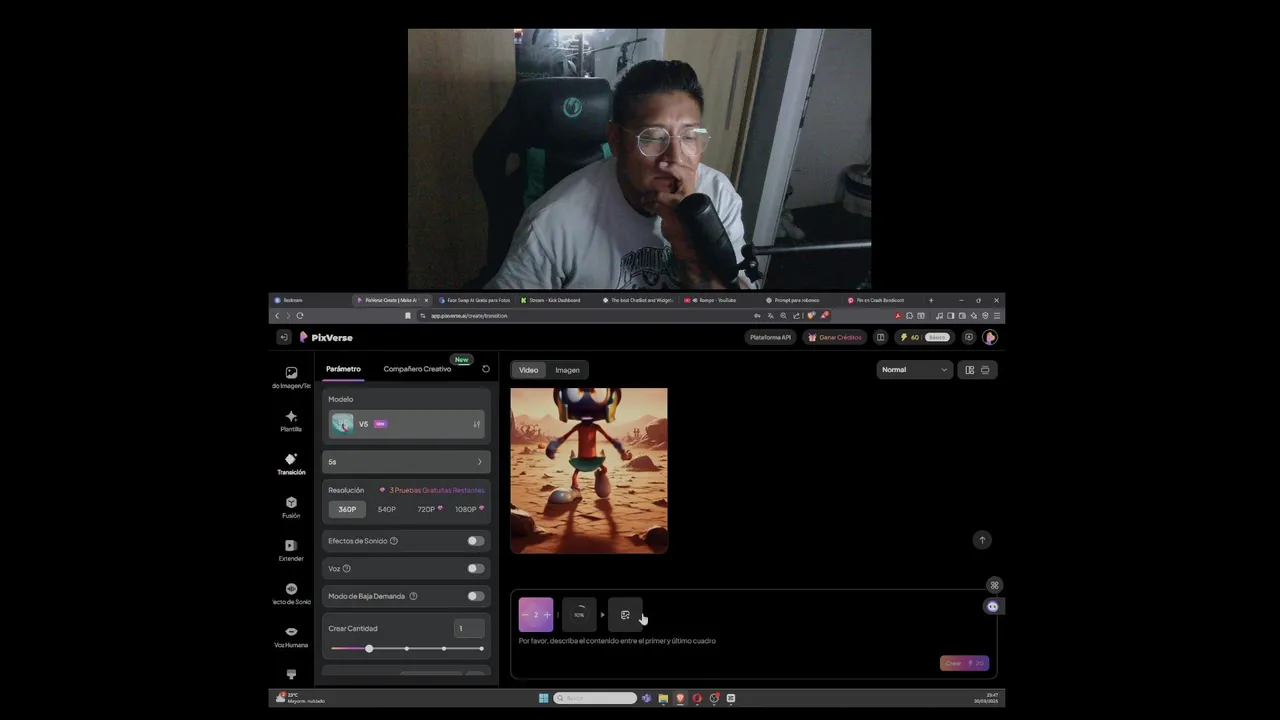Screen dimensions: 1280x720
Task: Select the Transición sidebar tool
Action: [x=291, y=464]
